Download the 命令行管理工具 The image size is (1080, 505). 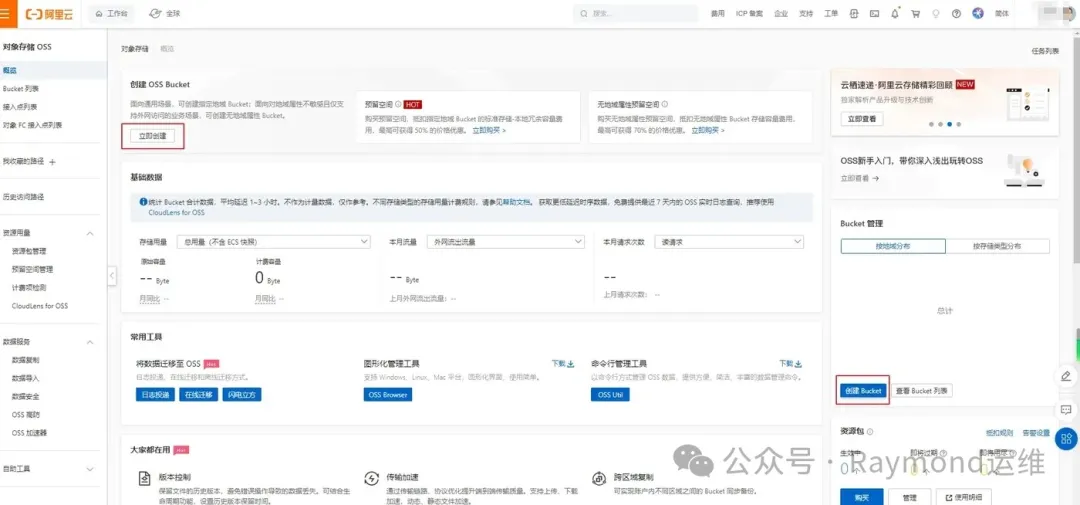(791, 363)
